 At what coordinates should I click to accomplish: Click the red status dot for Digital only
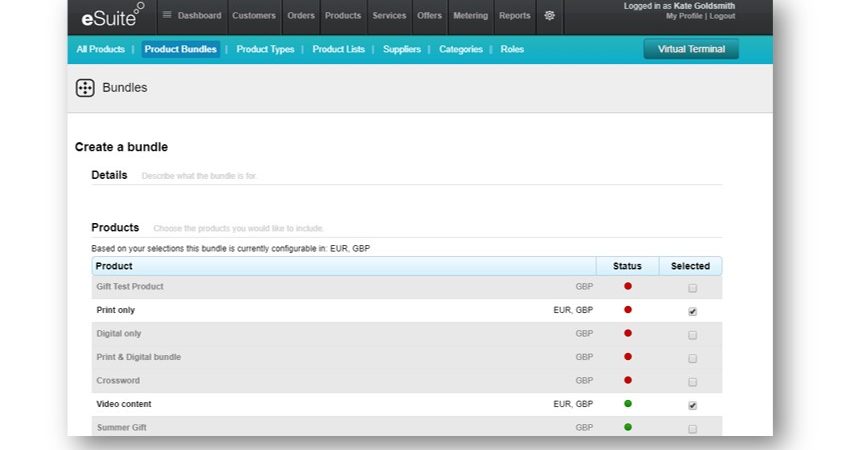628,333
